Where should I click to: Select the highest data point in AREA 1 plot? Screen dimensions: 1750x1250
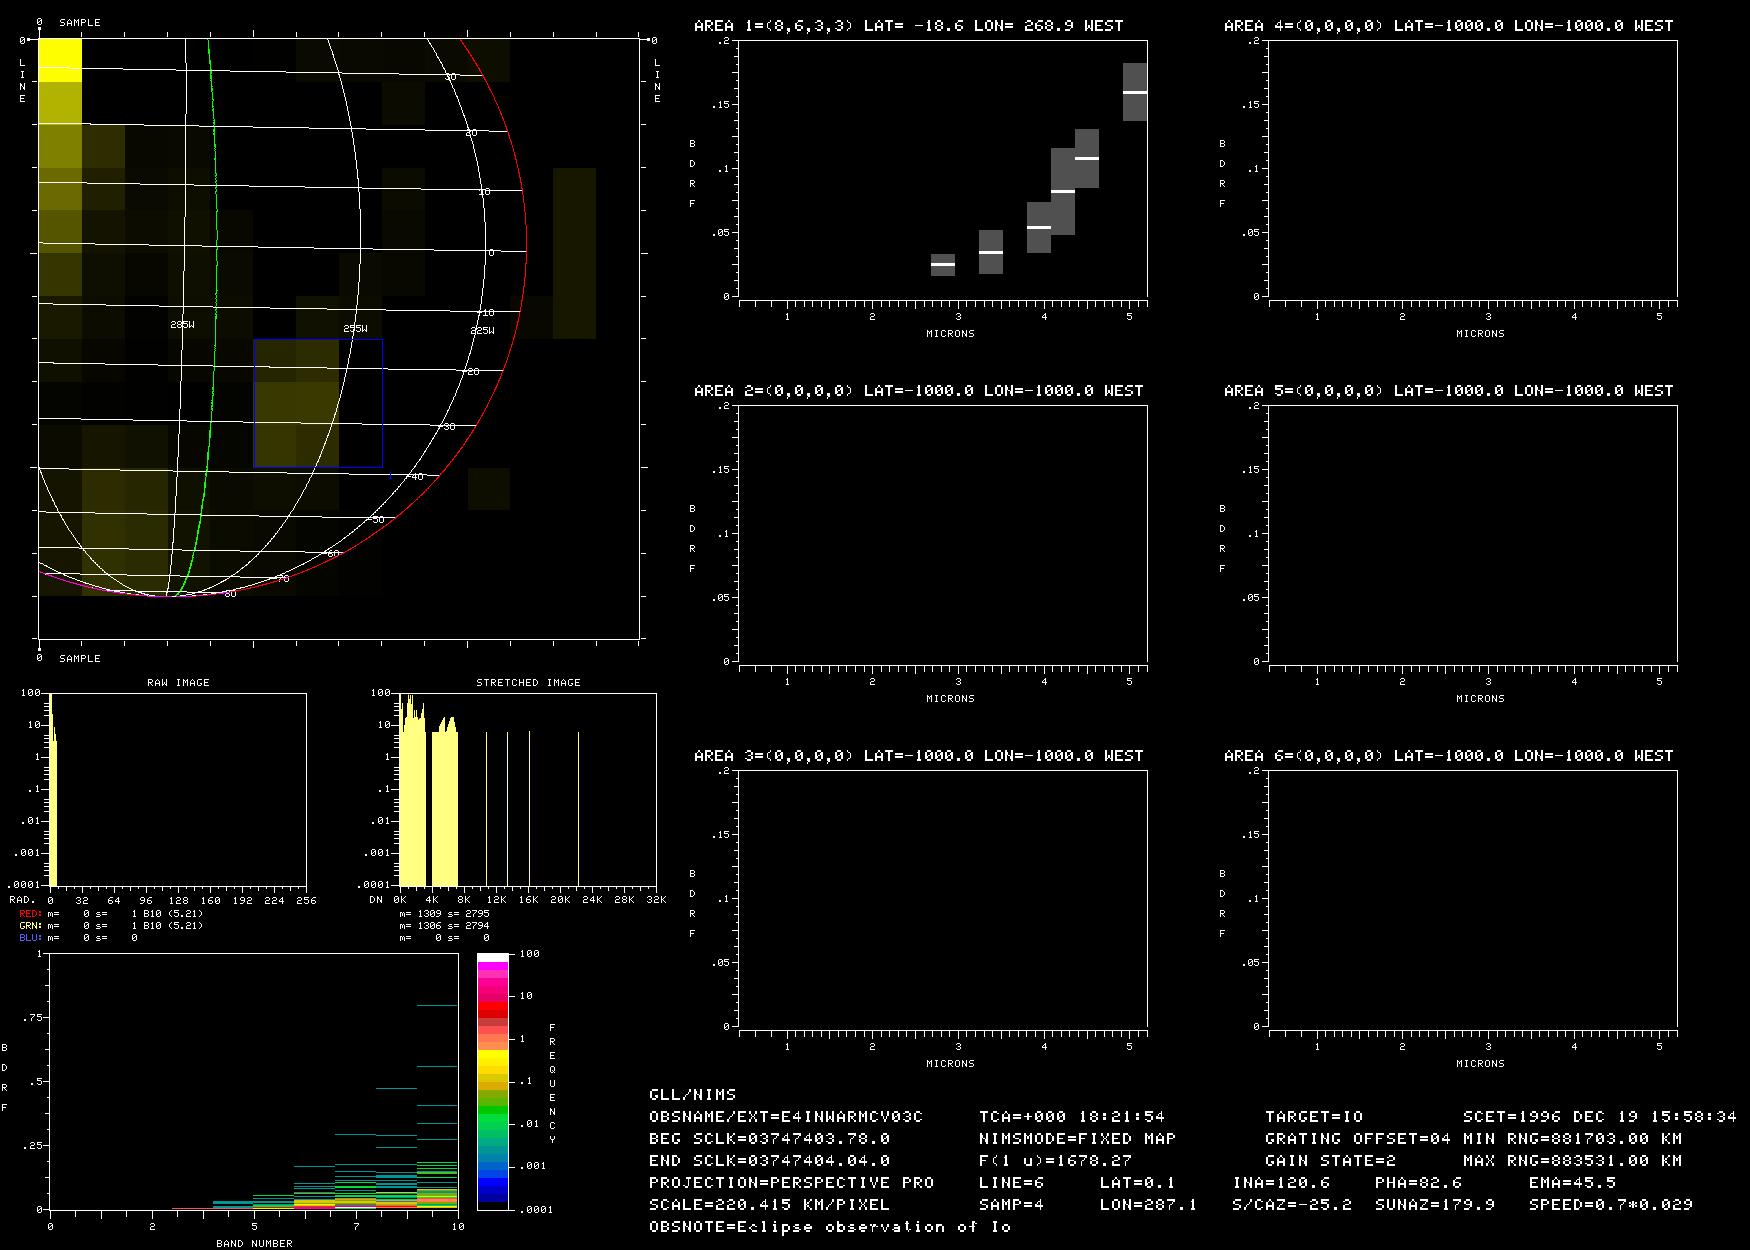coord(1134,92)
